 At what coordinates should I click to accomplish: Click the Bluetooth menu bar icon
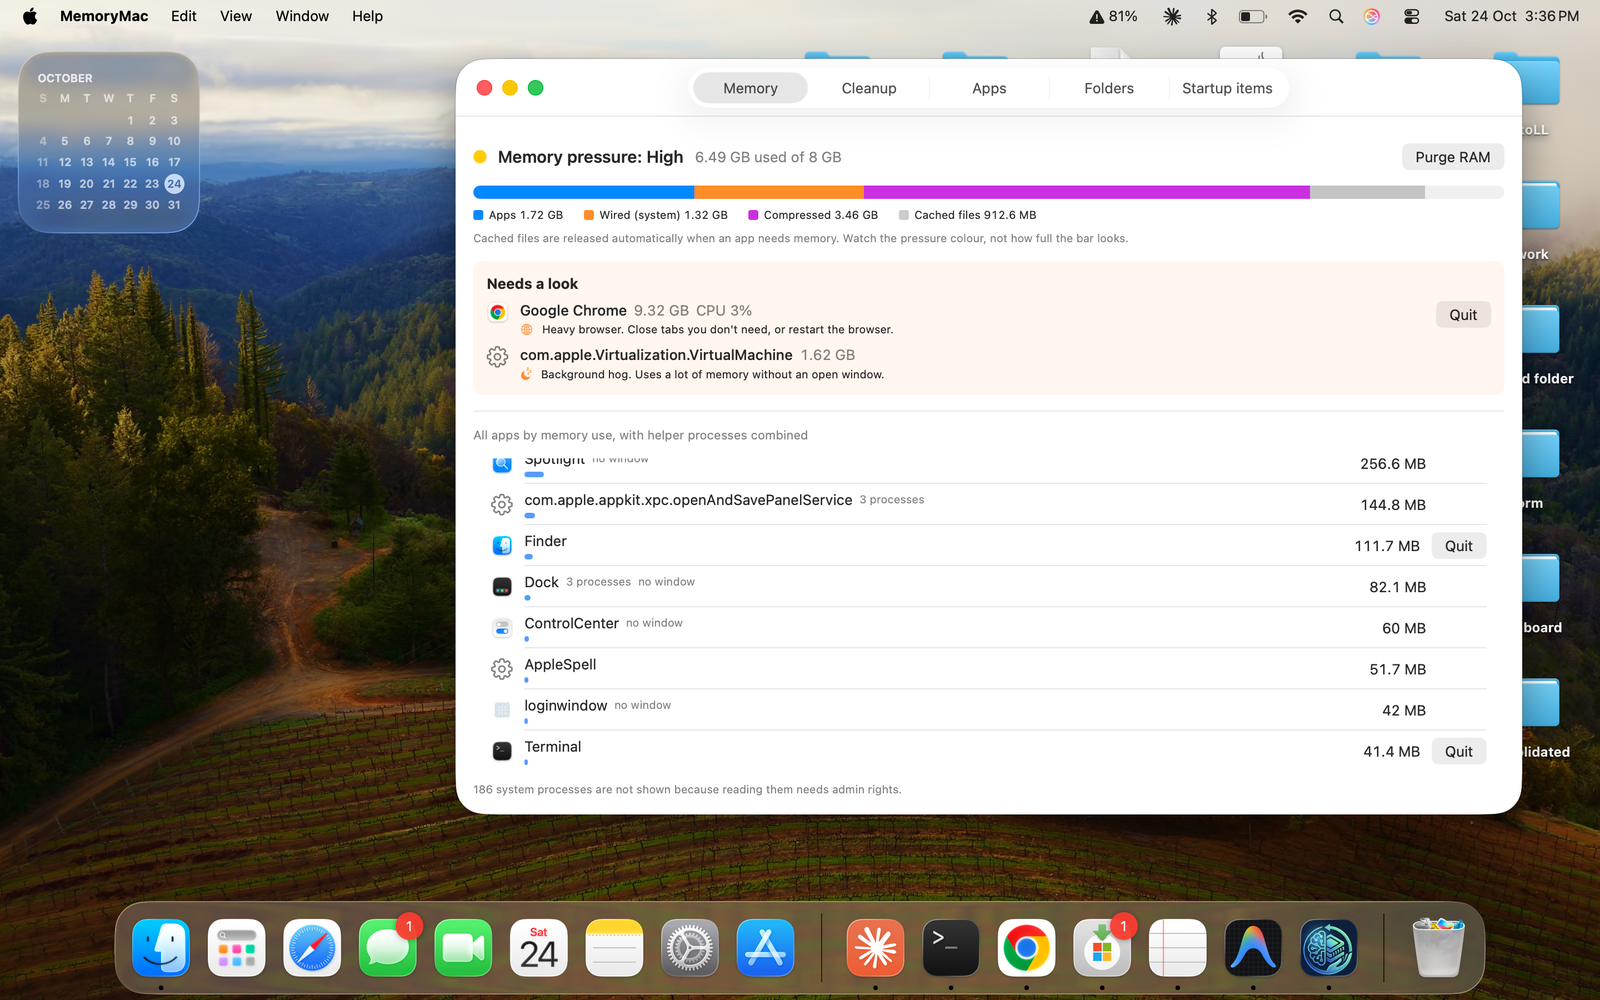(x=1212, y=16)
